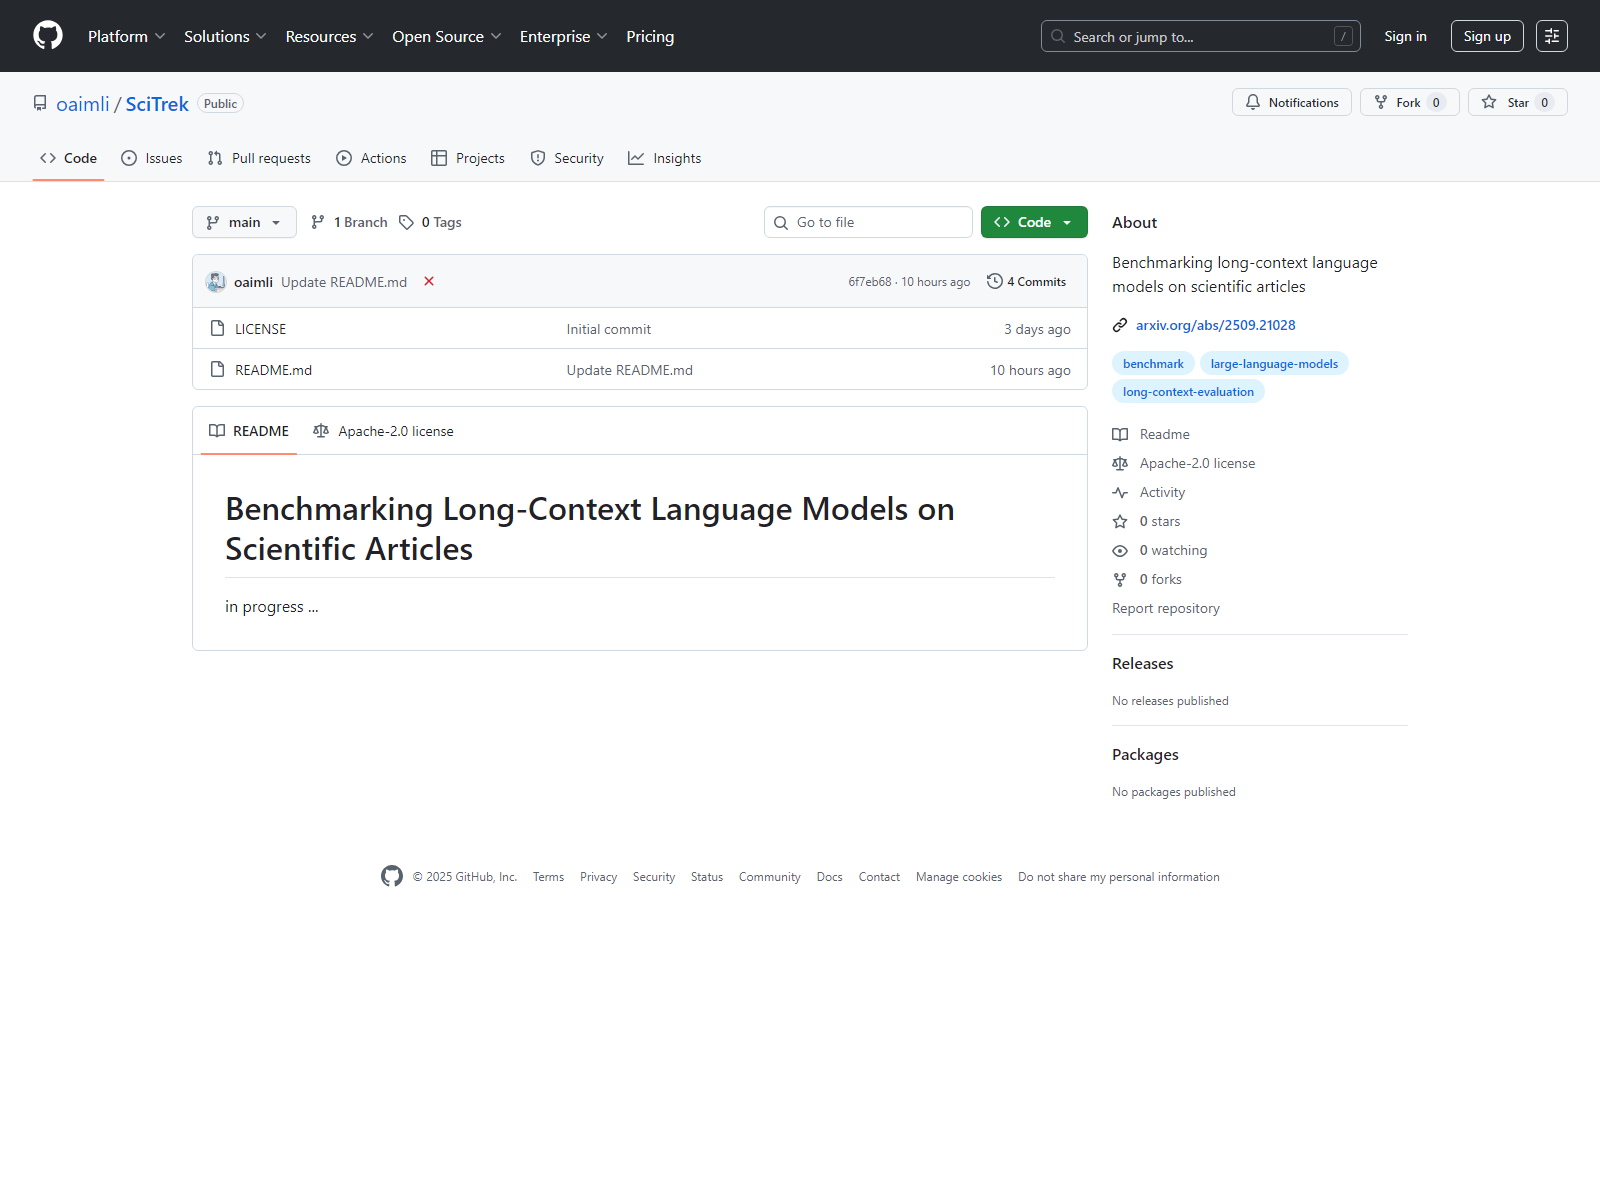The width and height of the screenshot is (1600, 1200).
Task: Click the benchmark topic tag
Action: (1153, 364)
